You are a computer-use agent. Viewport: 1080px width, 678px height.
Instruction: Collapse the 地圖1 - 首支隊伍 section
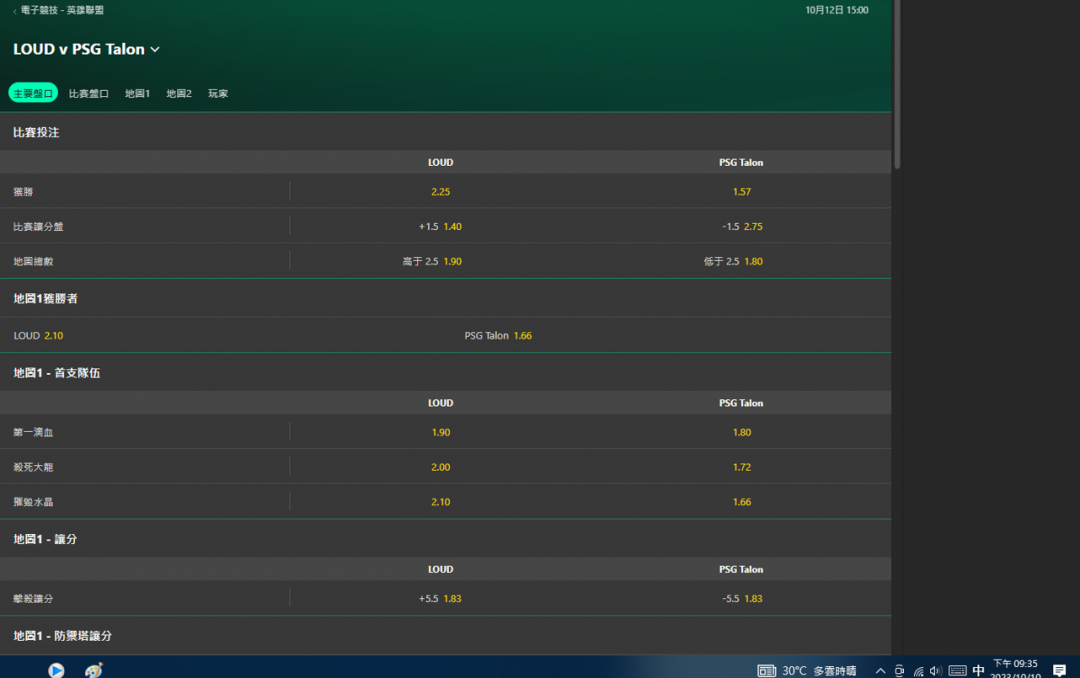pyautogui.click(x=446, y=373)
